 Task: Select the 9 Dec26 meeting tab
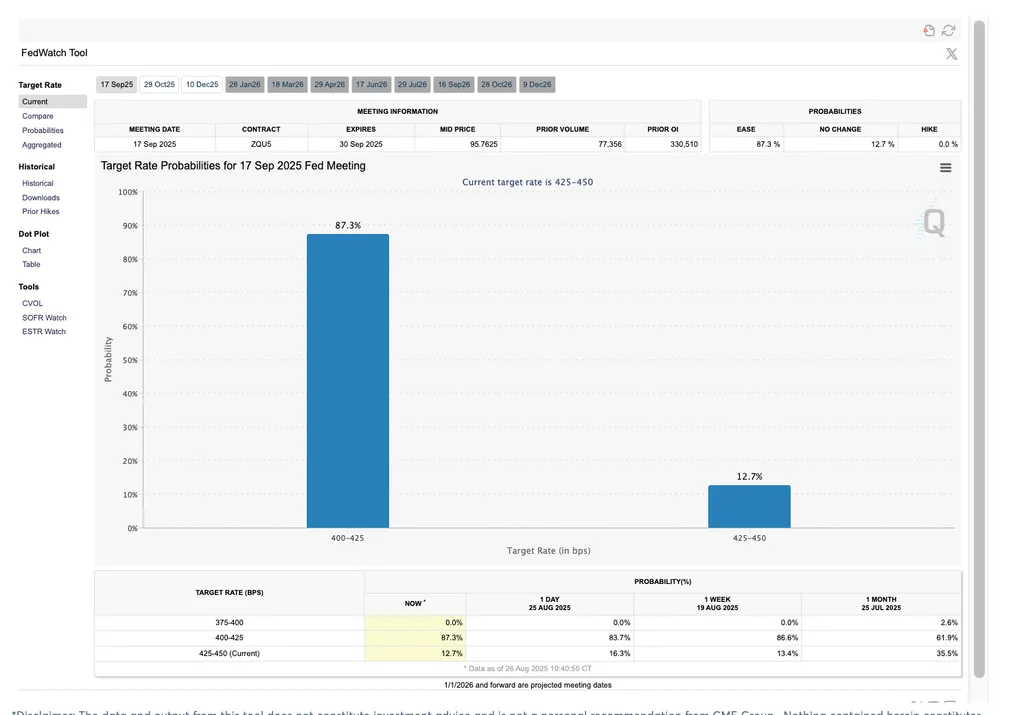point(537,84)
